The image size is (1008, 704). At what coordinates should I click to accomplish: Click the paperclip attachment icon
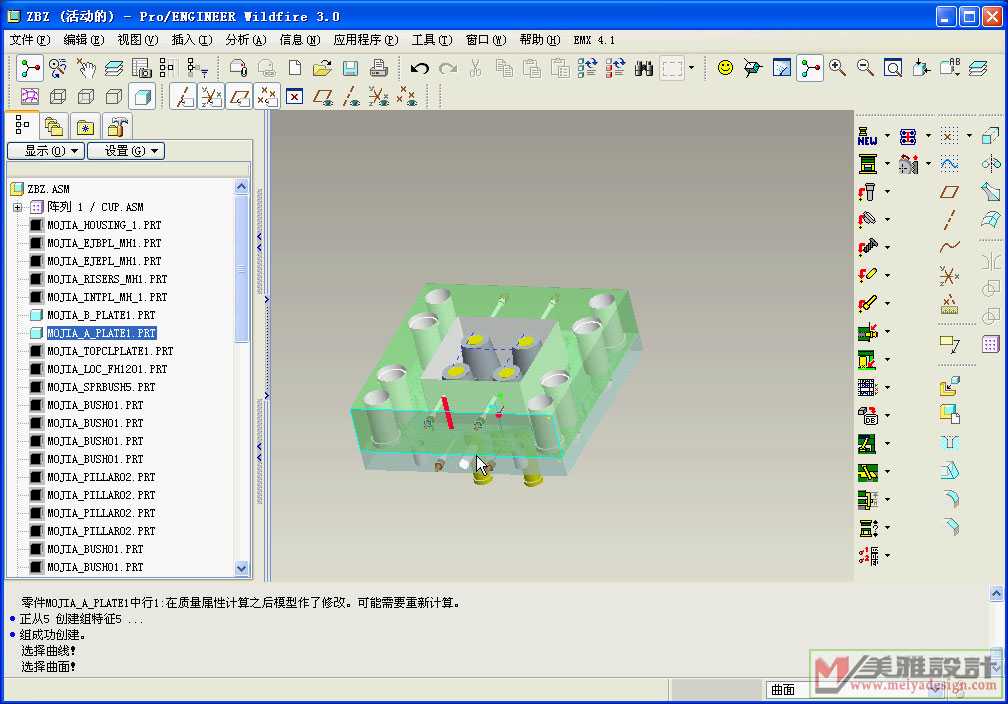point(238,68)
